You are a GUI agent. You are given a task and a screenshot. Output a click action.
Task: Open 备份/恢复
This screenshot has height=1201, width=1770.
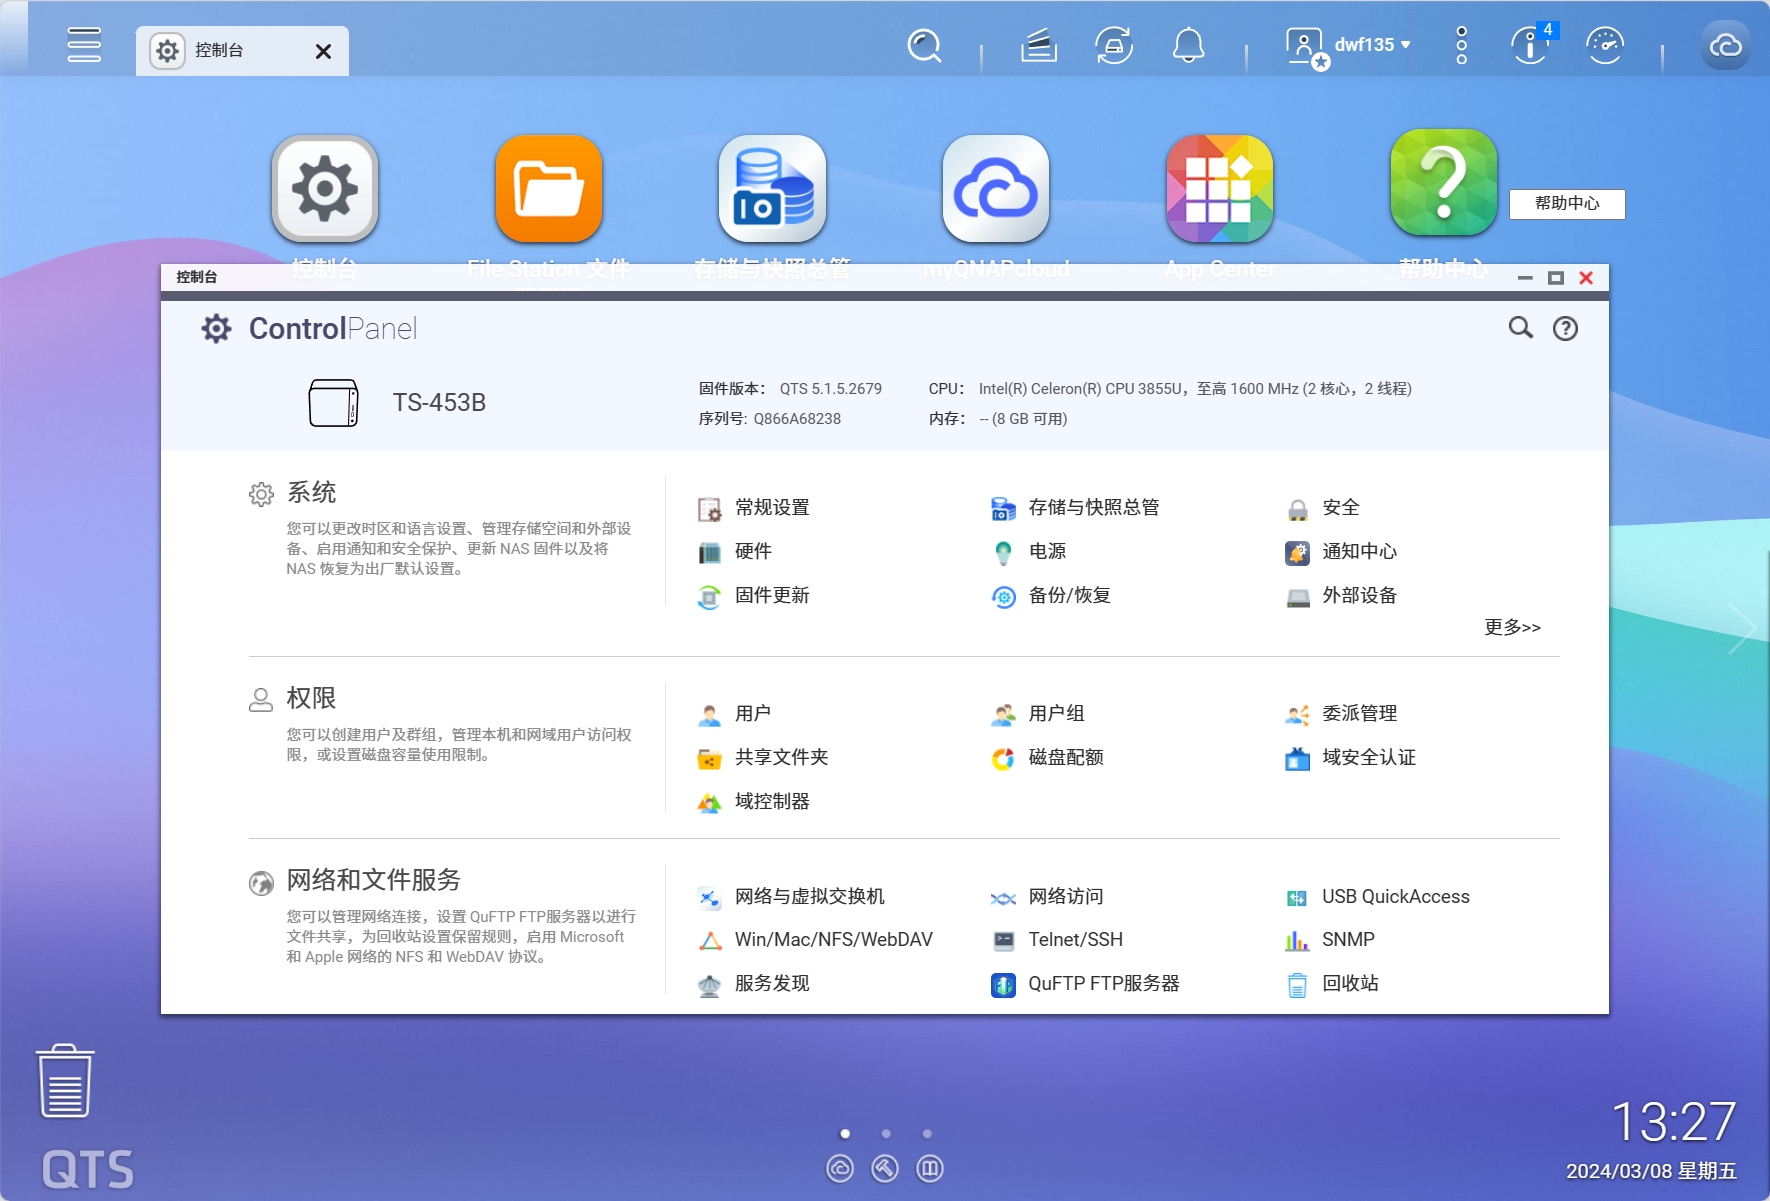[1051, 596]
